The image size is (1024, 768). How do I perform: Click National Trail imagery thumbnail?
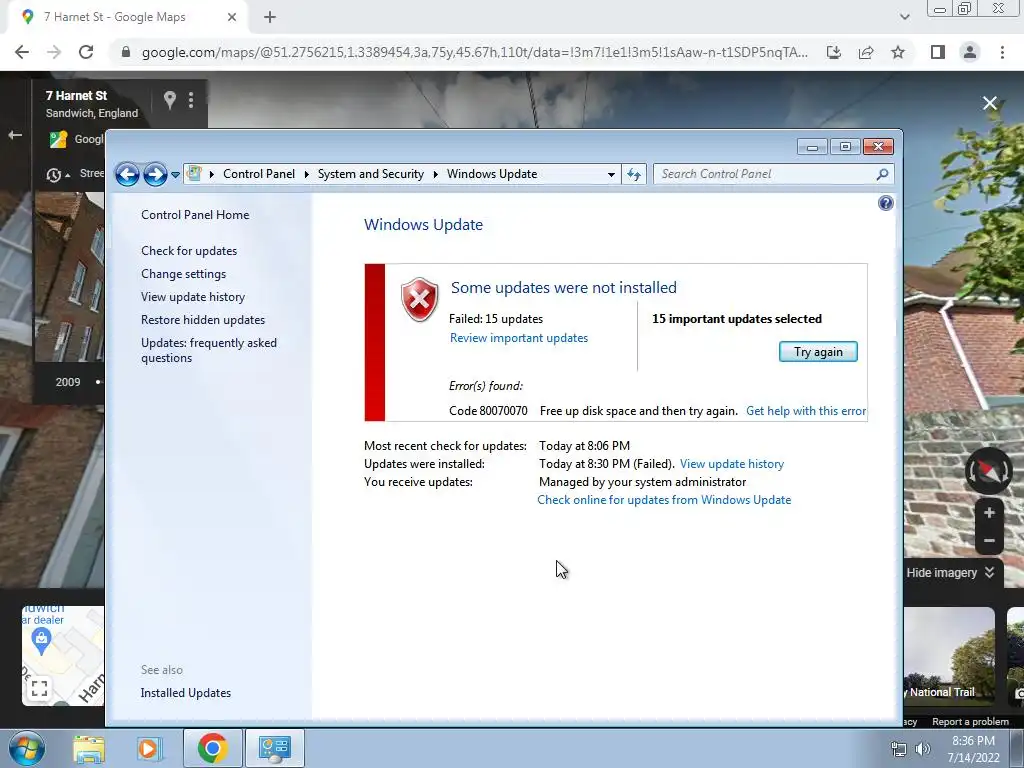pyautogui.click(x=950, y=656)
